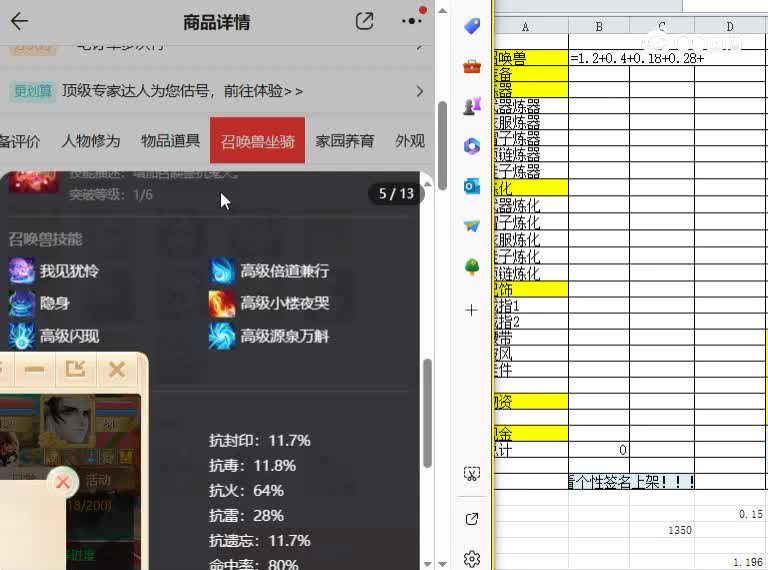Screen dimensions: 768x570
Task: Switch to the 备评价 tab
Action: (20, 141)
